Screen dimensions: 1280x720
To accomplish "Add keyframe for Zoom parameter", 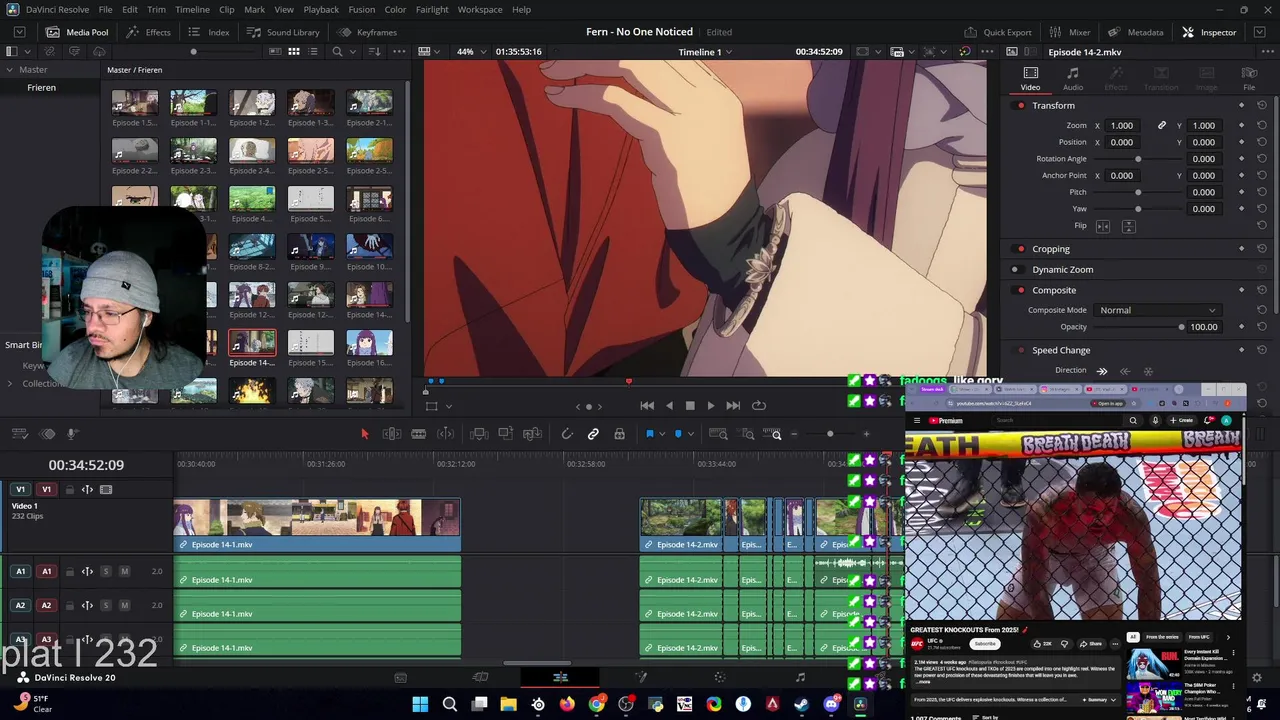I will tap(1242, 125).
